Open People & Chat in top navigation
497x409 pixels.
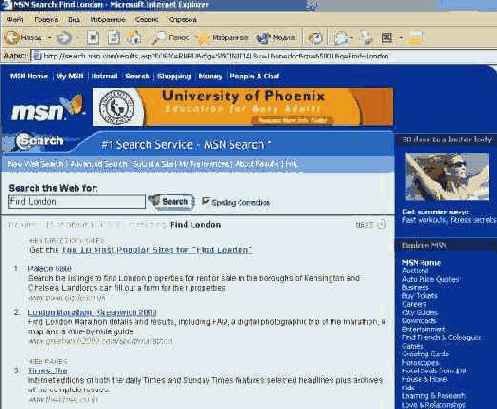(254, 76)
